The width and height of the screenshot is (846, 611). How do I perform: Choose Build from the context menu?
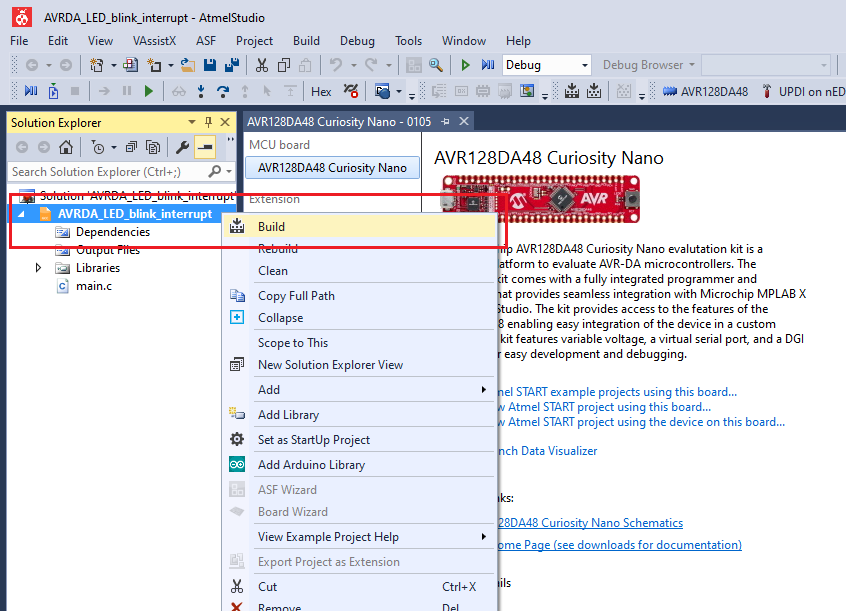[x=360, y=227]
